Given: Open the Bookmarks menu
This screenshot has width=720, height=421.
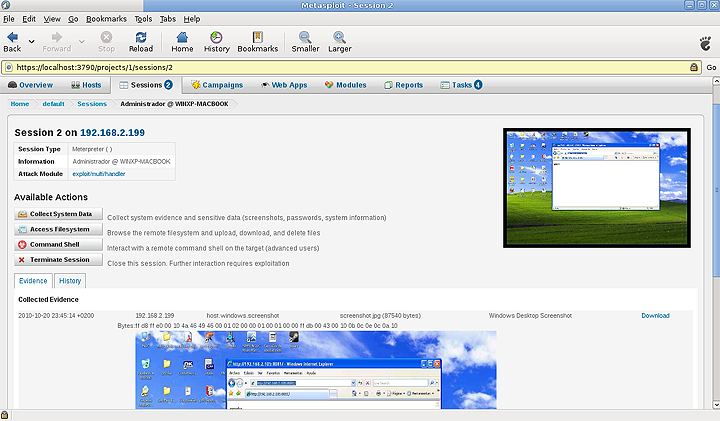Looking at the screenshot, I should [x=106, y=19].
